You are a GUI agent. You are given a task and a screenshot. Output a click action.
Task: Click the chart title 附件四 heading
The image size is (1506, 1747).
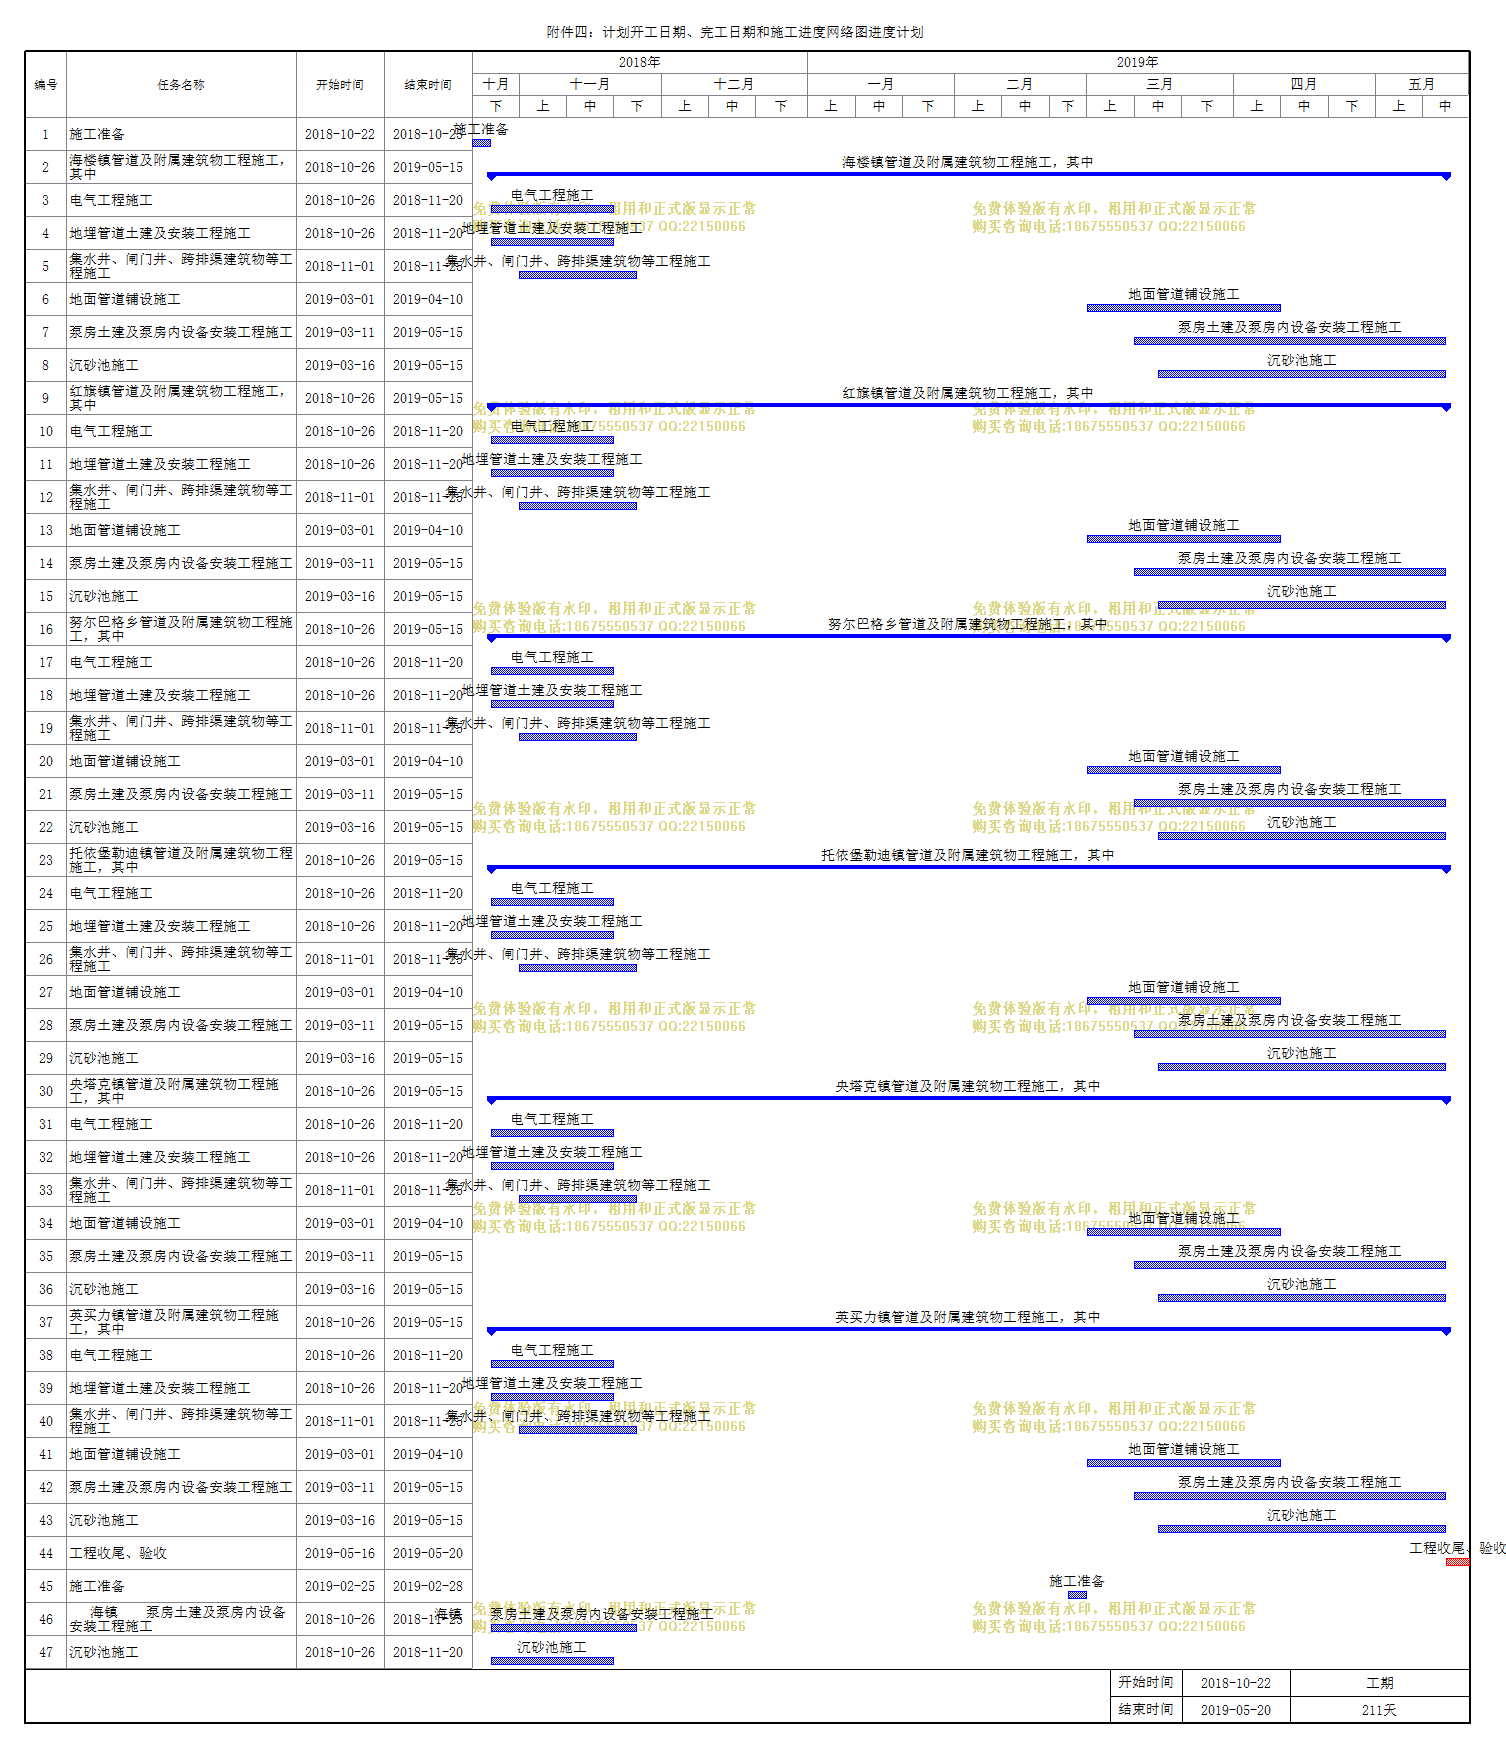coord(735,32)
